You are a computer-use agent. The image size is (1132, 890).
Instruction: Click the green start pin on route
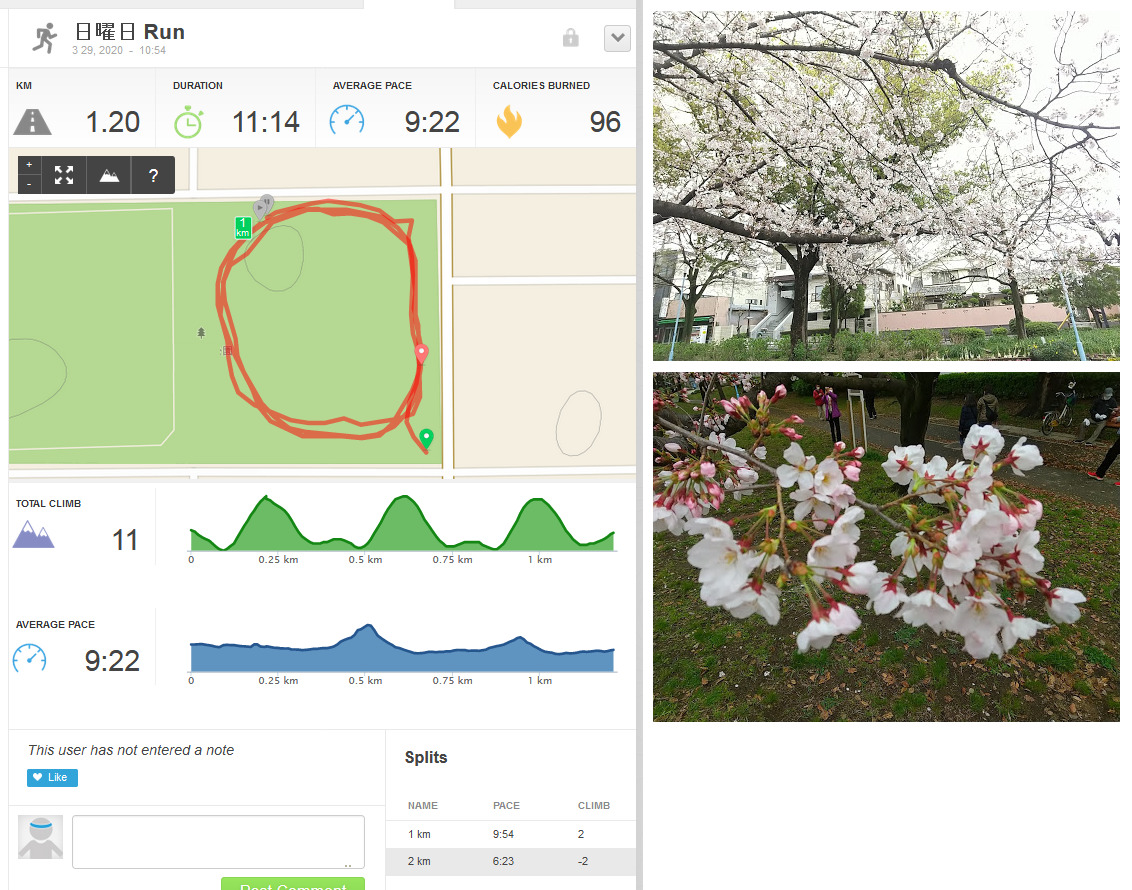point(427,438)
